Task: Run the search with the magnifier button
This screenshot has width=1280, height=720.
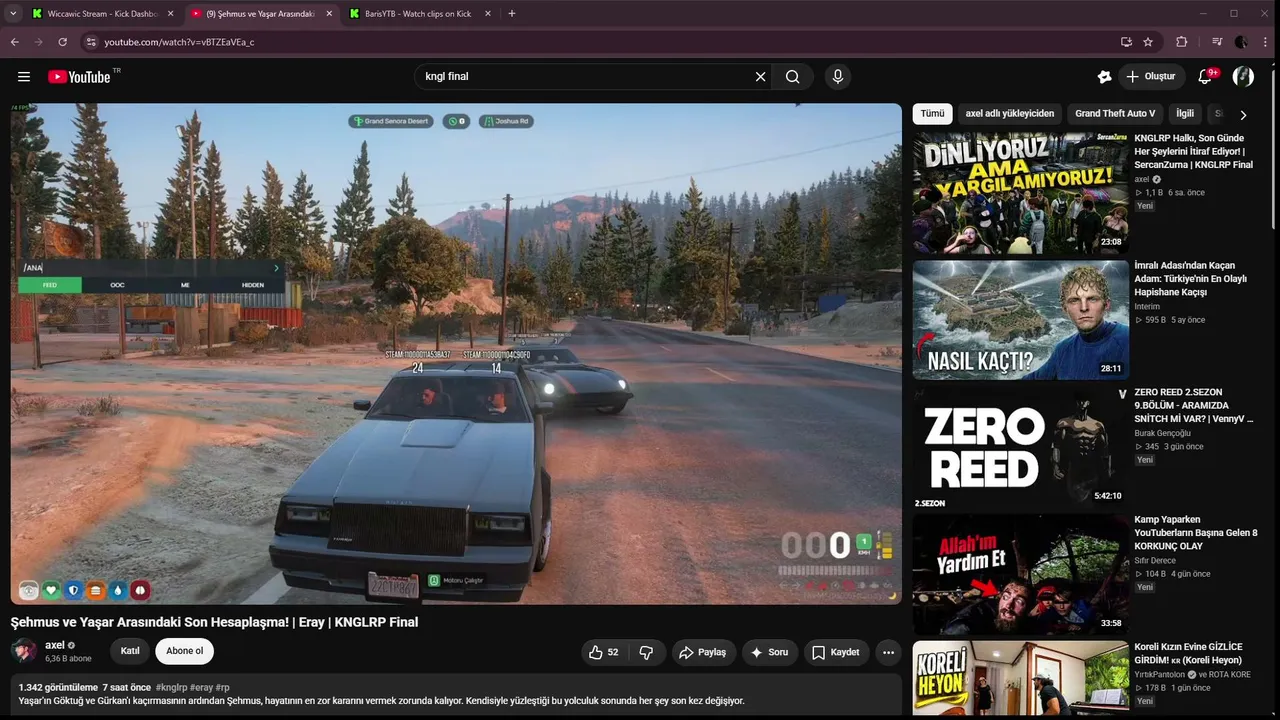Action: [793, 77]
